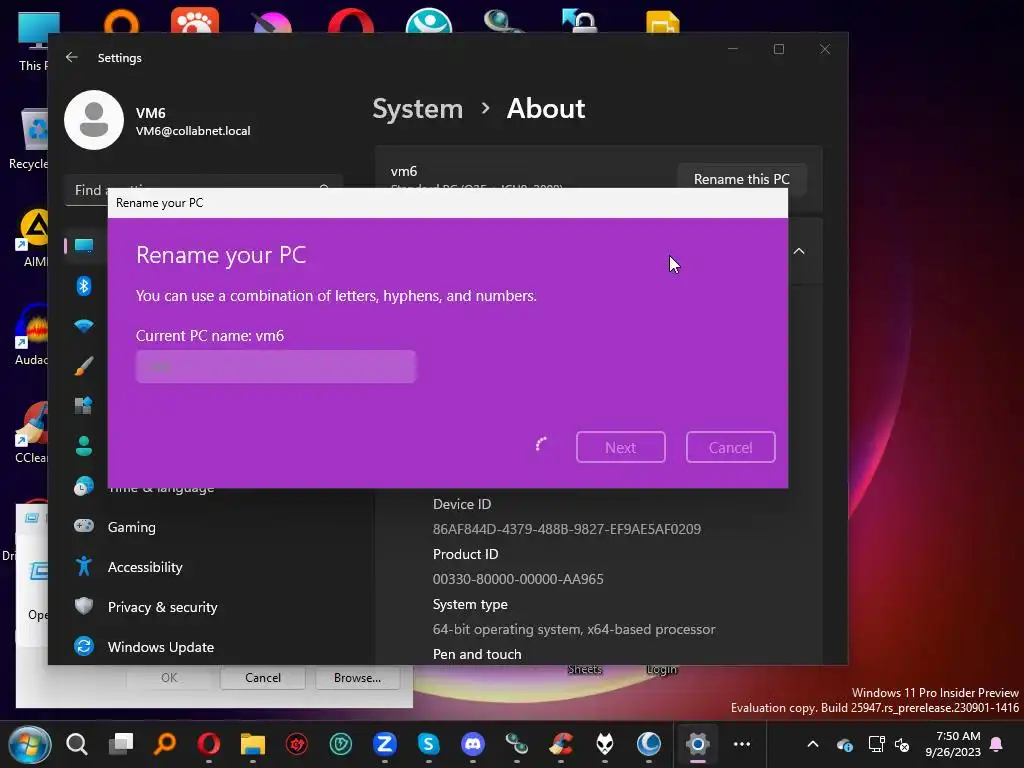
Task: Open the orange magnifier search app on taskbar
Action: (x=165, y=744)
